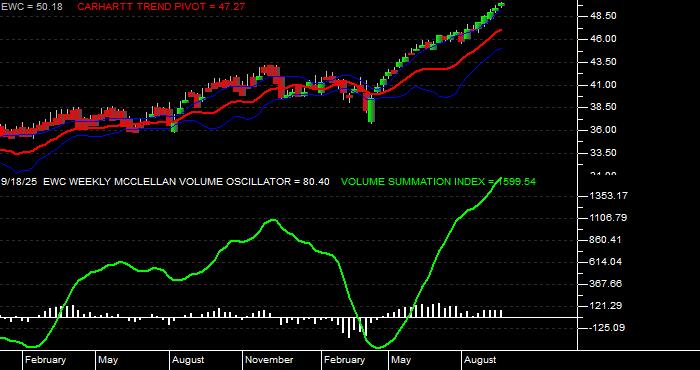Click the 33.50 price axis value
This screenshot has height=370, width=700.
604,153
